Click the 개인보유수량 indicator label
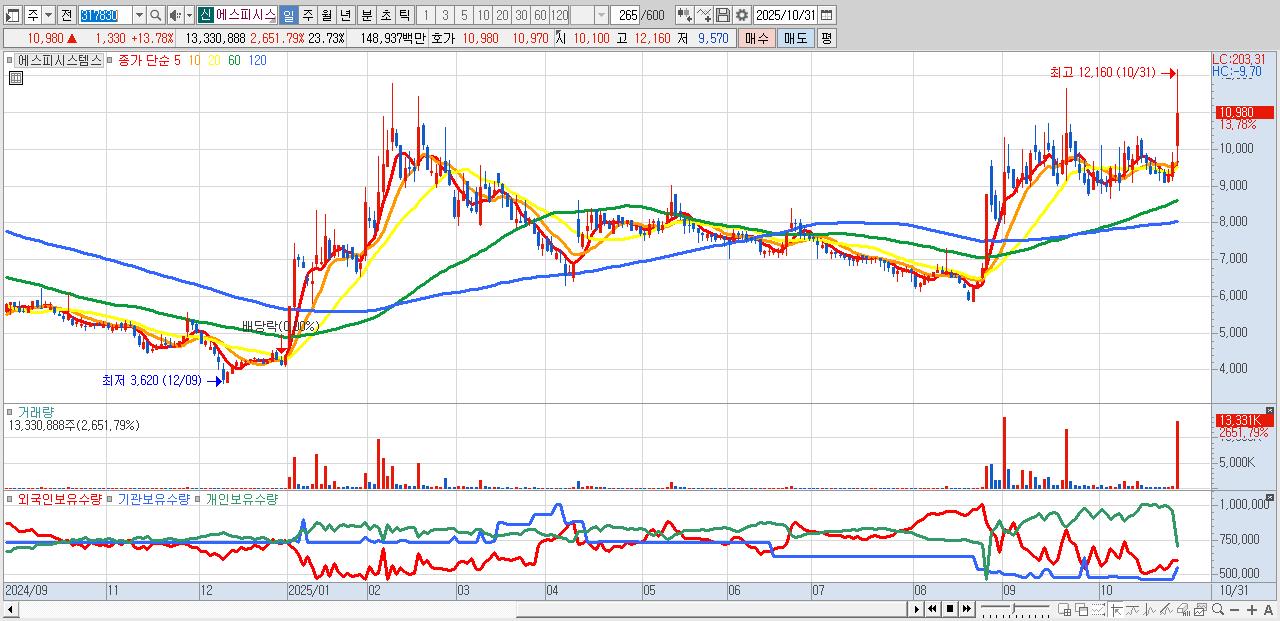The image size is (1280, 621). tap(241, 498)
